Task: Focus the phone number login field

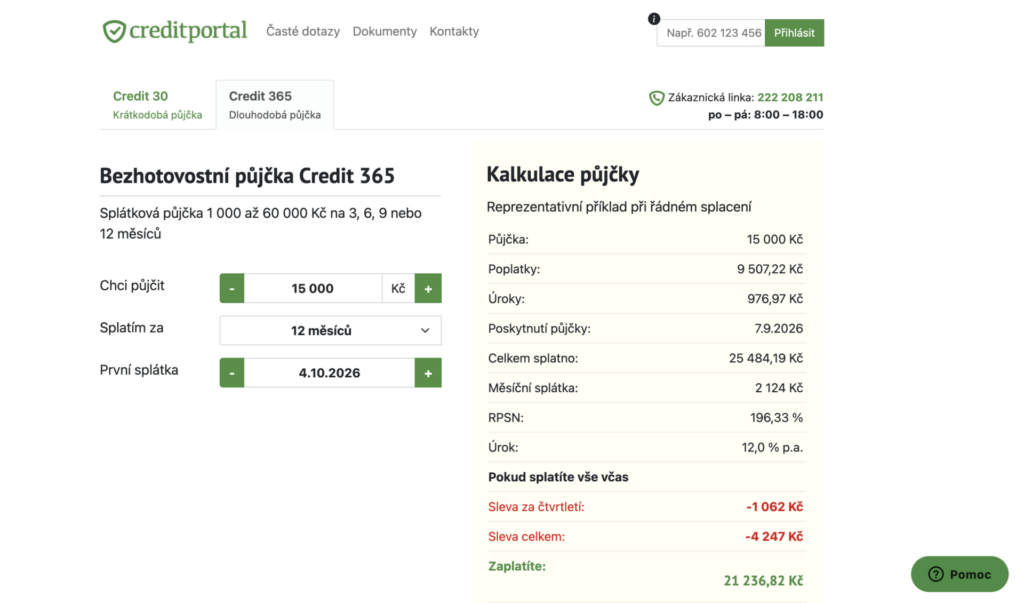Action: (x=711, y=33)
